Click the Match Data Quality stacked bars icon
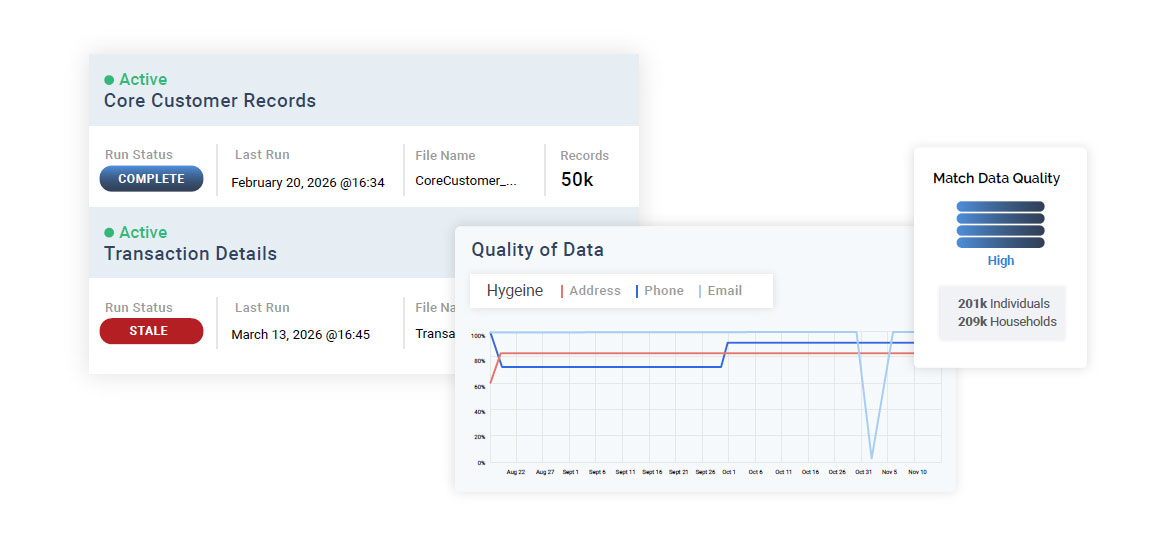This screenshot has width=1167, height=550. click(1000, 225)
